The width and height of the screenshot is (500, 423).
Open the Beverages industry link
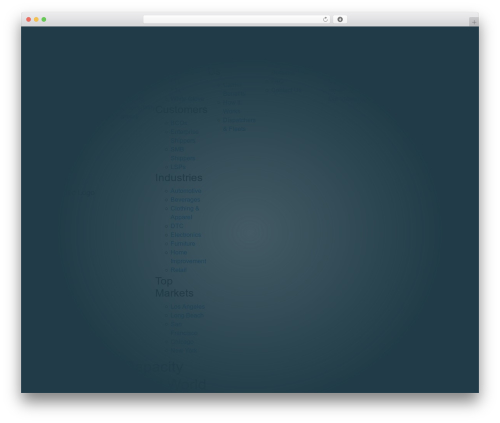tap(185, 200)
